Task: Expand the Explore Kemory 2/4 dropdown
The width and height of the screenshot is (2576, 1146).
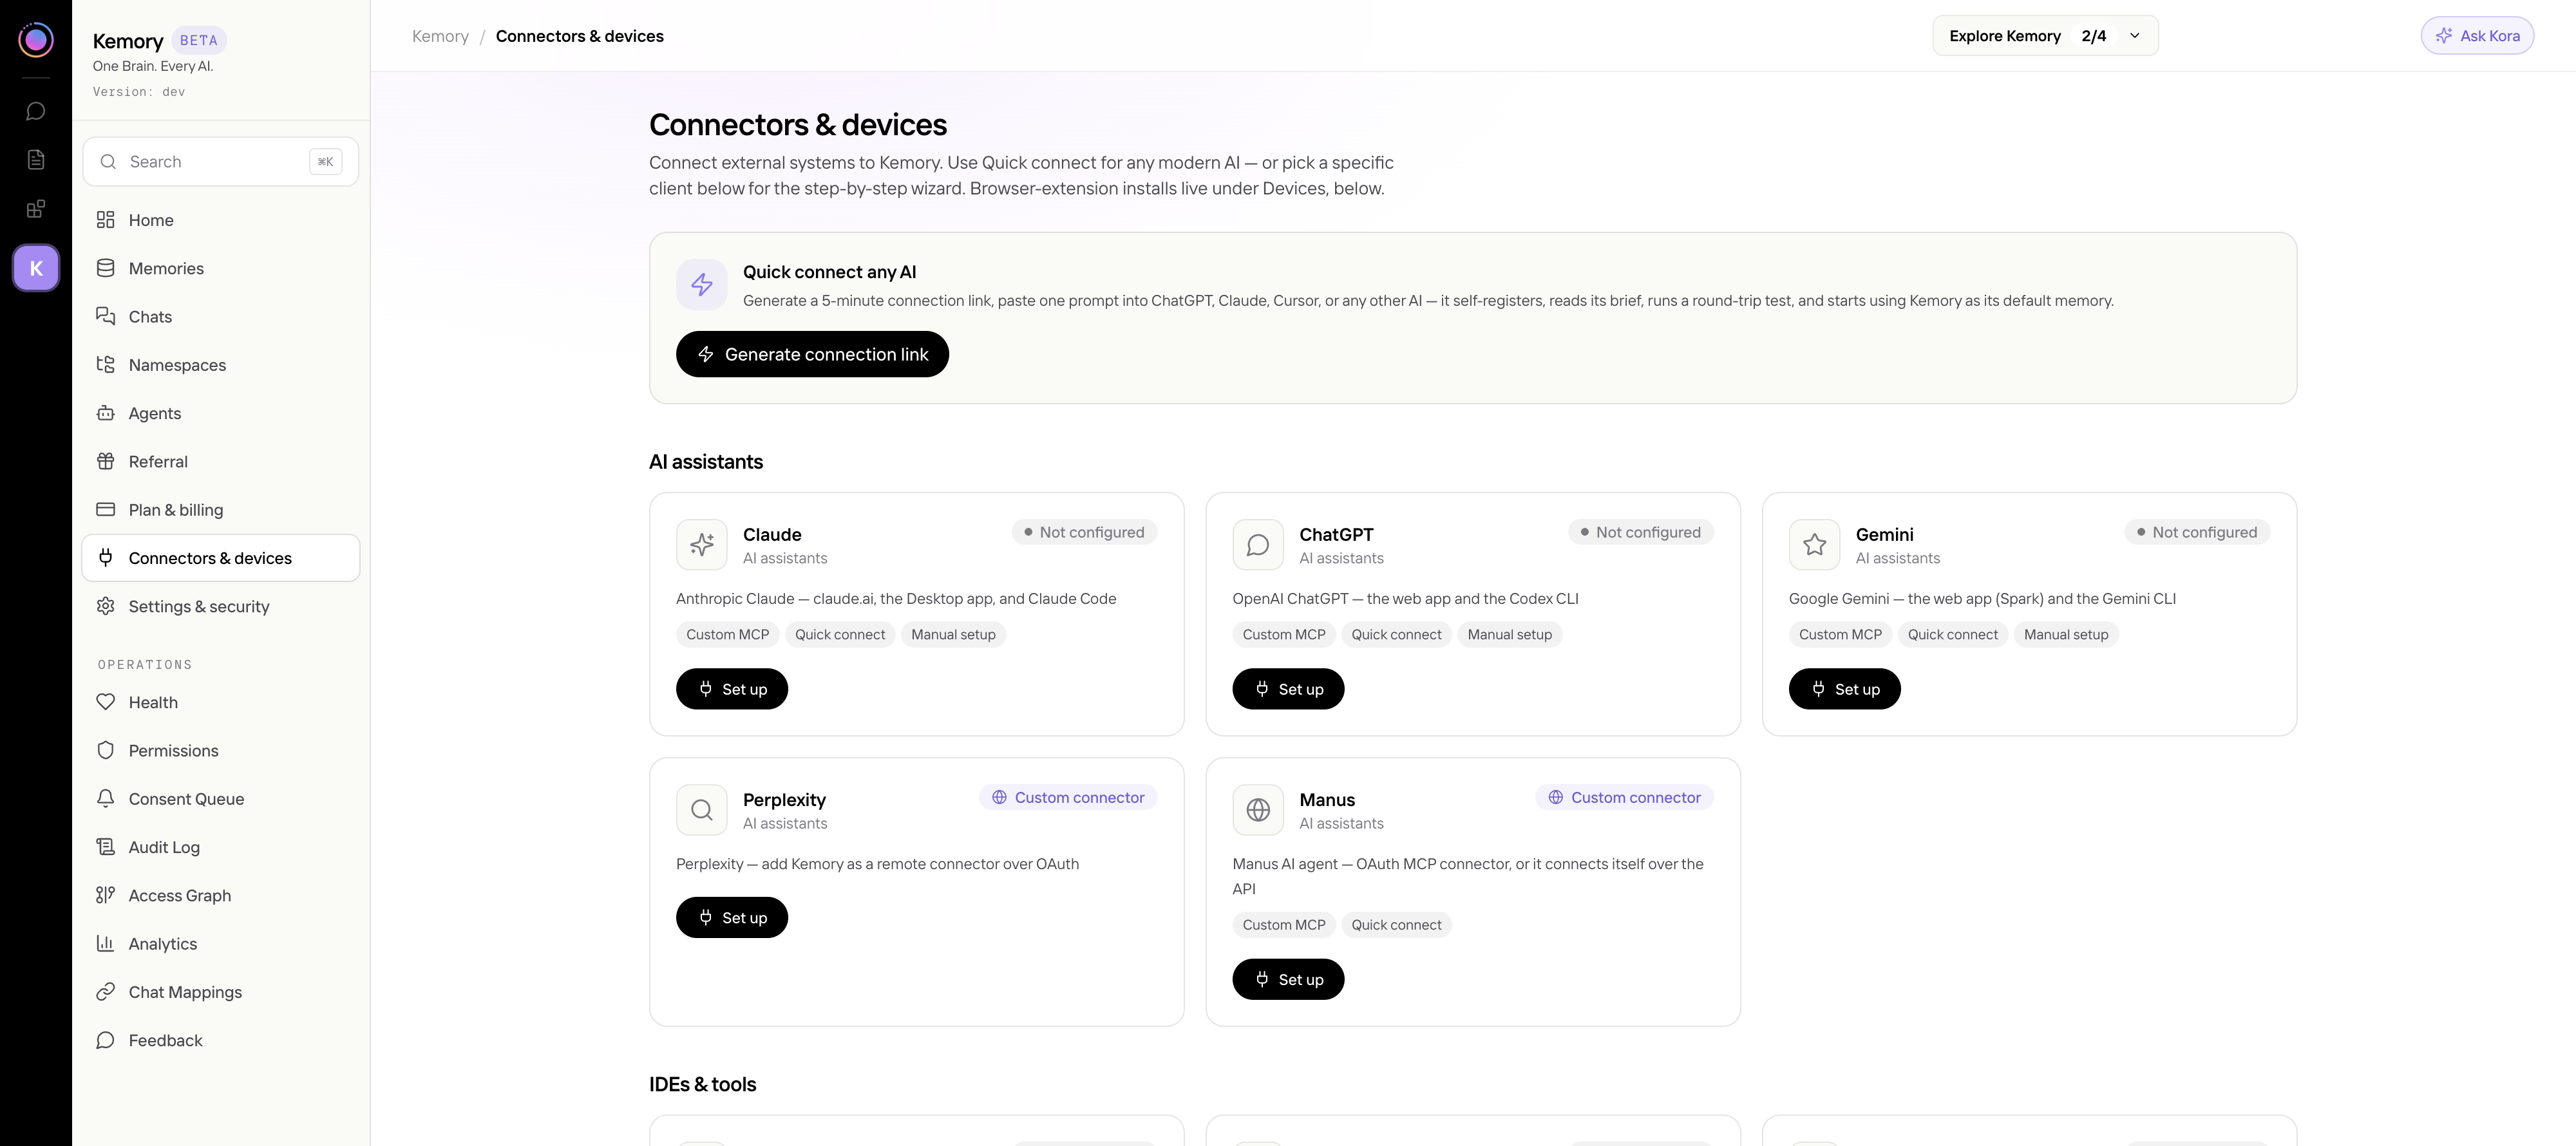Action: [2045, 36]
